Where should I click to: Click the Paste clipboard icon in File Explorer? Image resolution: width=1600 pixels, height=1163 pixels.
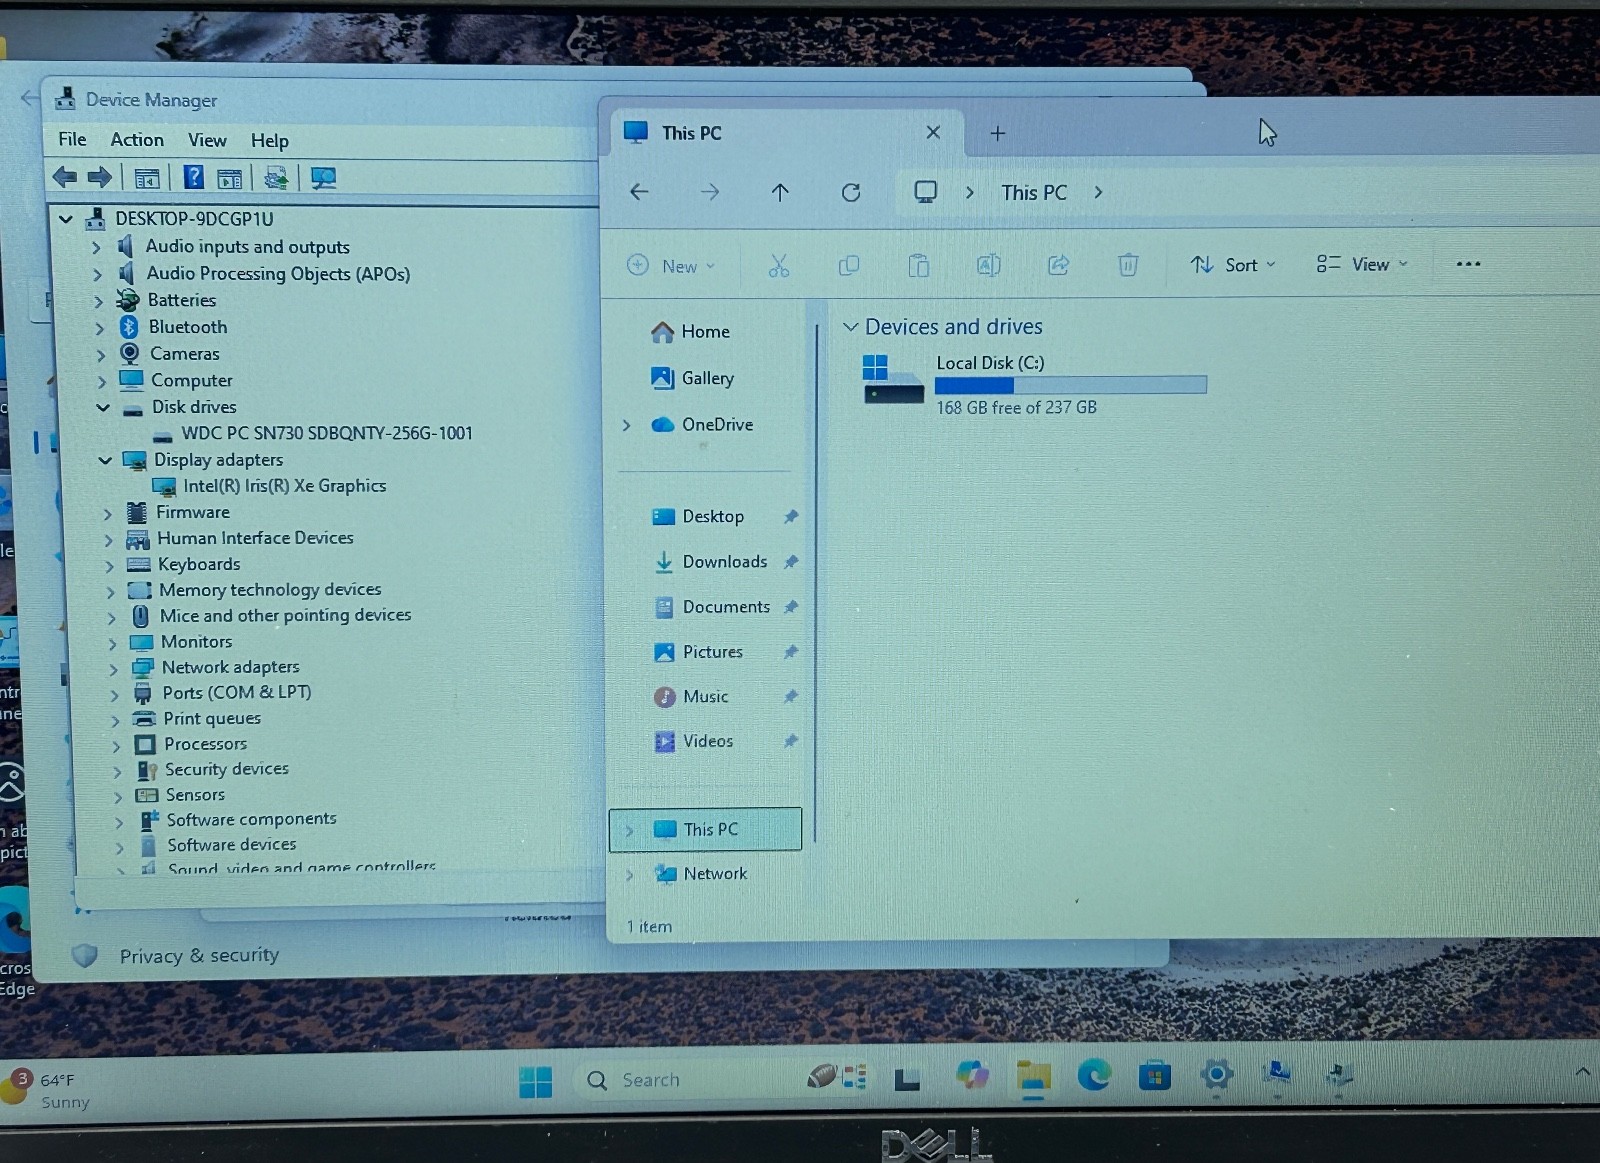tap(918, 265)
